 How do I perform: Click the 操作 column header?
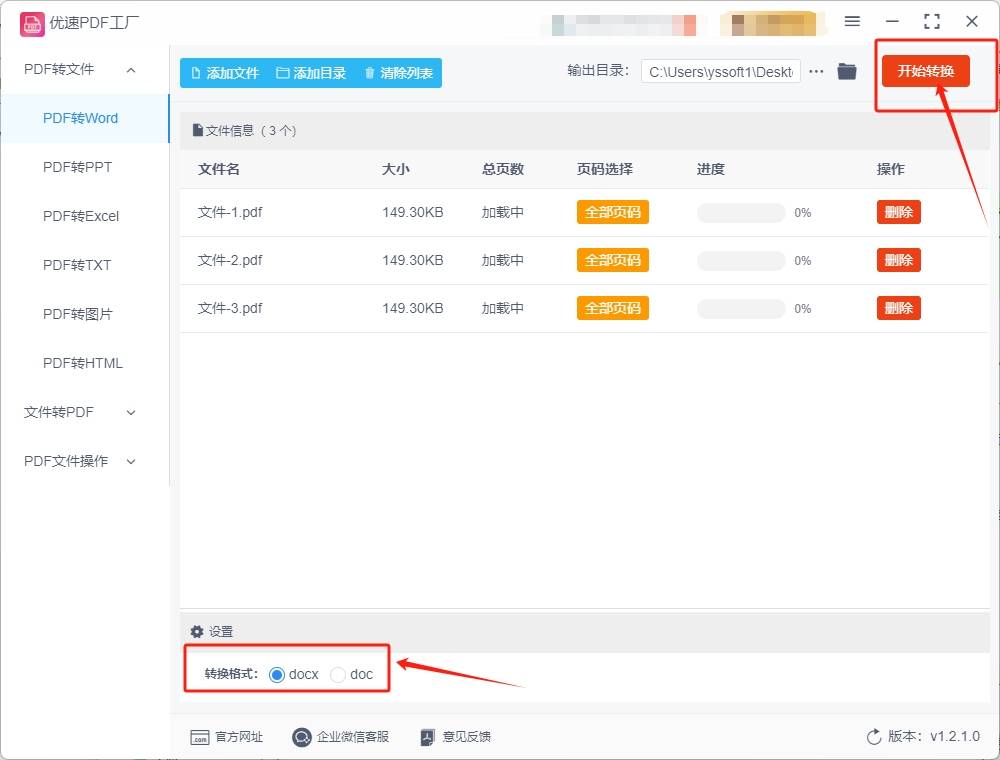[890, 169]
